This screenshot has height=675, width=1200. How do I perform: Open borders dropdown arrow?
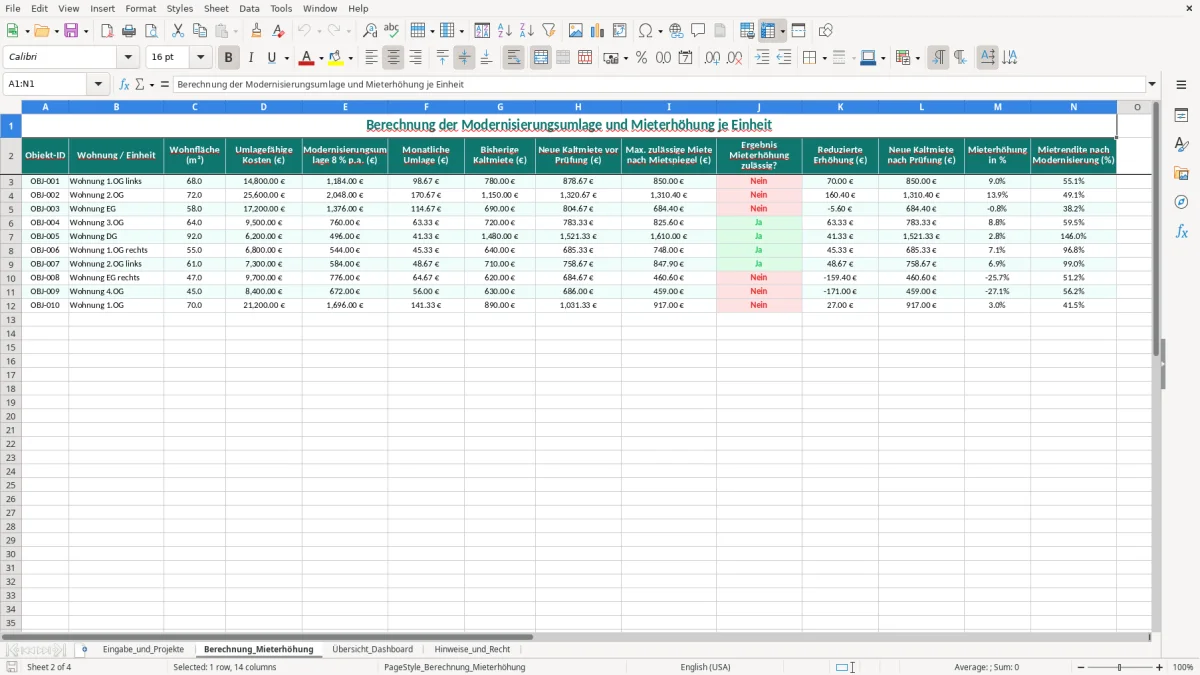tap(823, 58)
